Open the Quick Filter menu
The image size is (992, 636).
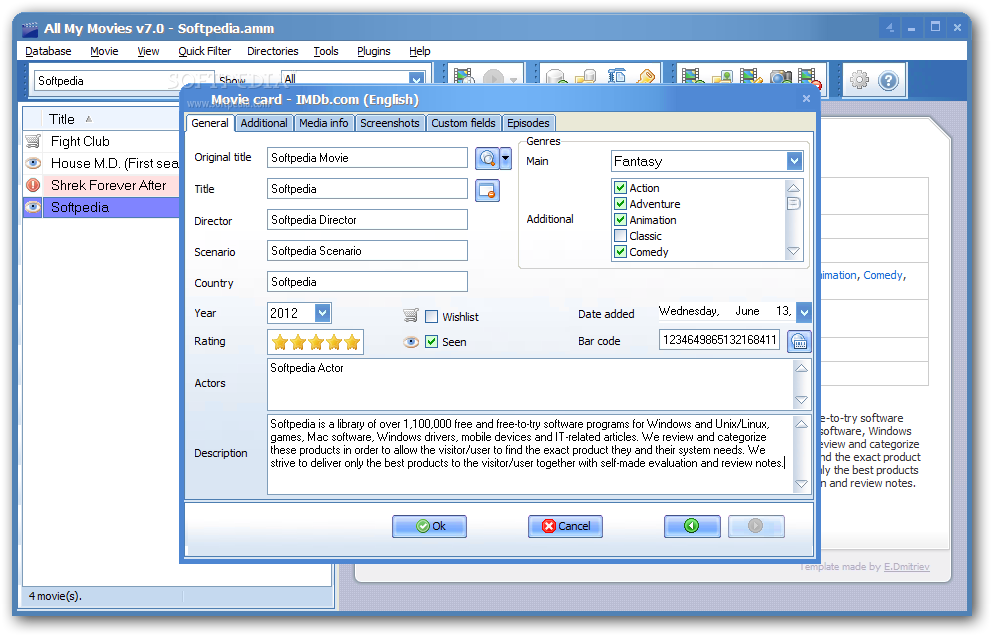[x=204, y=51]
